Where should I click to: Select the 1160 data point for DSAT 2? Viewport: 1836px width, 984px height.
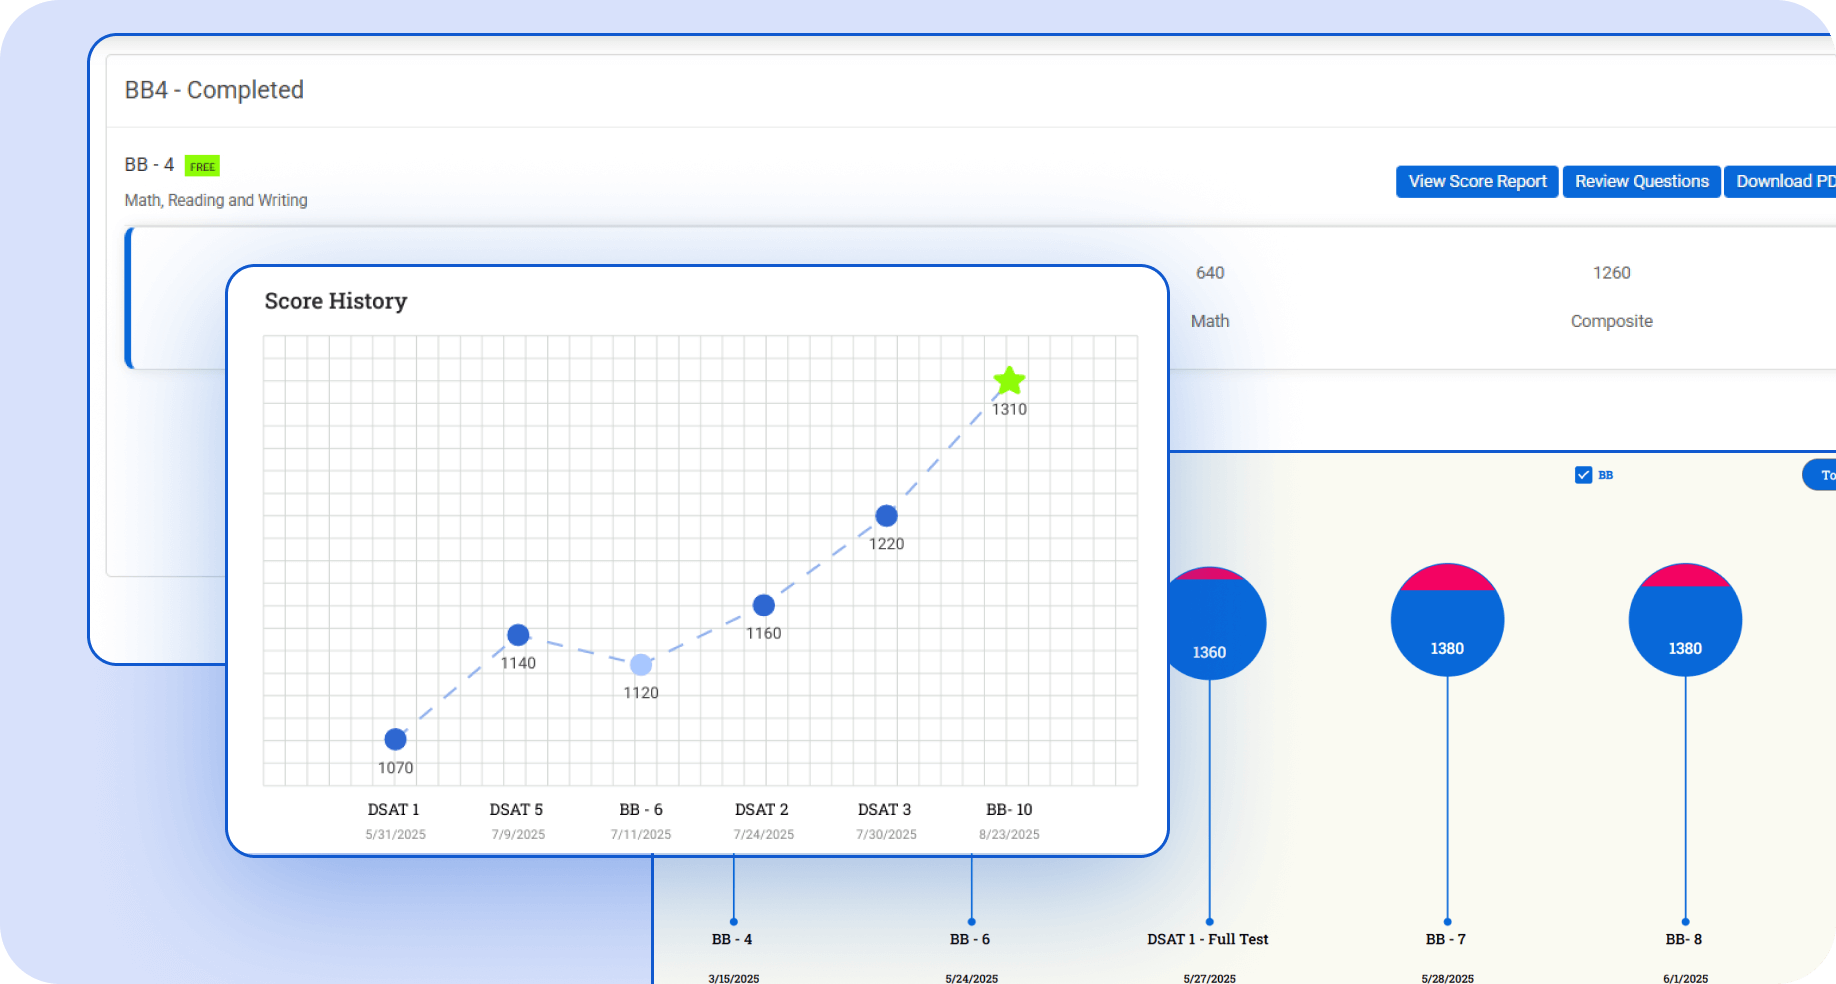[x=764, y=605]
